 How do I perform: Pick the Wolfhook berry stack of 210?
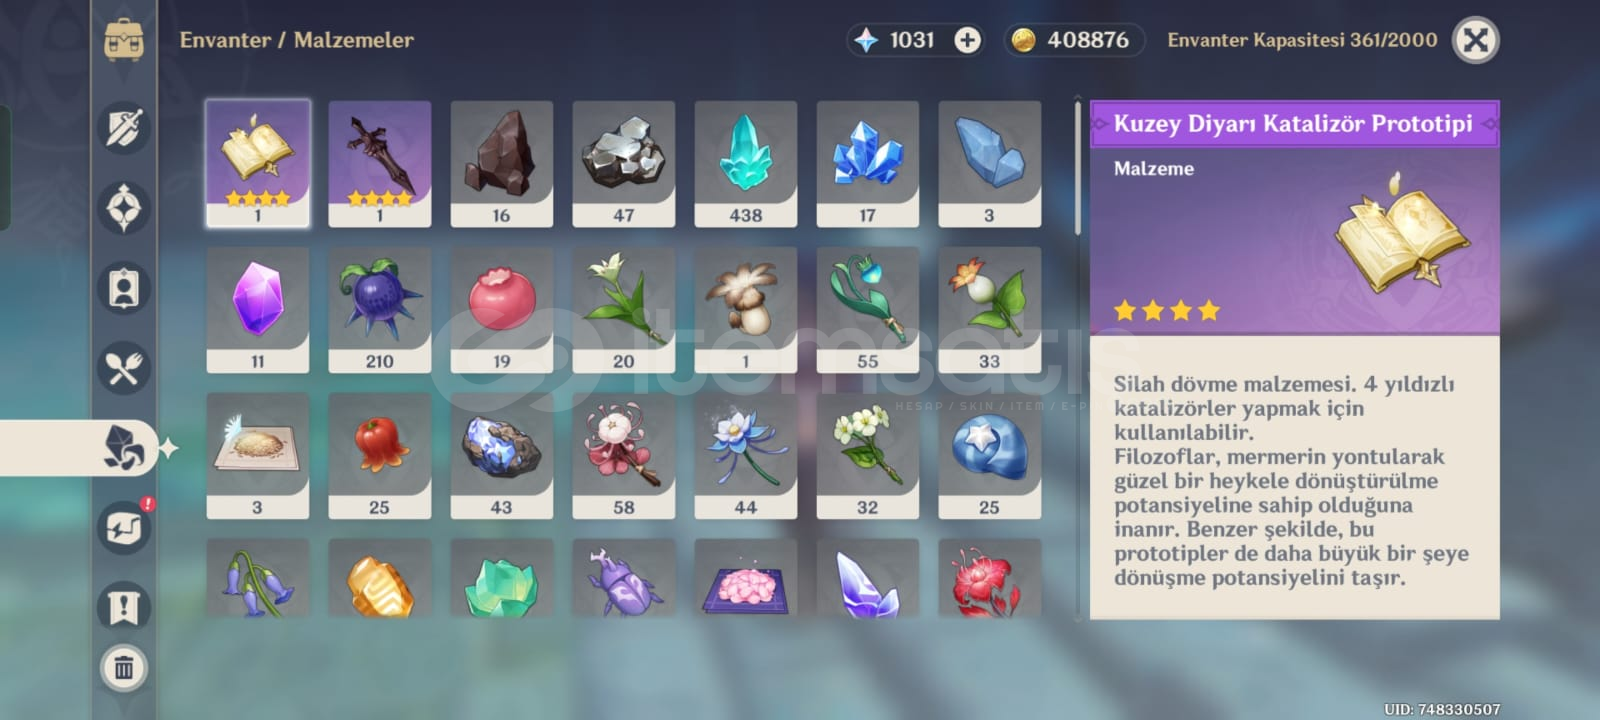pyautogui.click(x=380, y=310)
